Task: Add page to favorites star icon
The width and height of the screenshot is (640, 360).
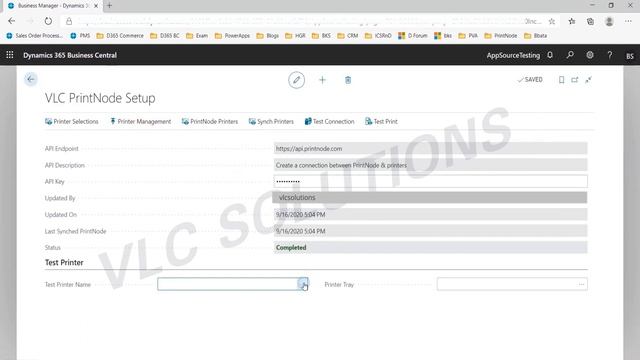Action: [551, 21]
